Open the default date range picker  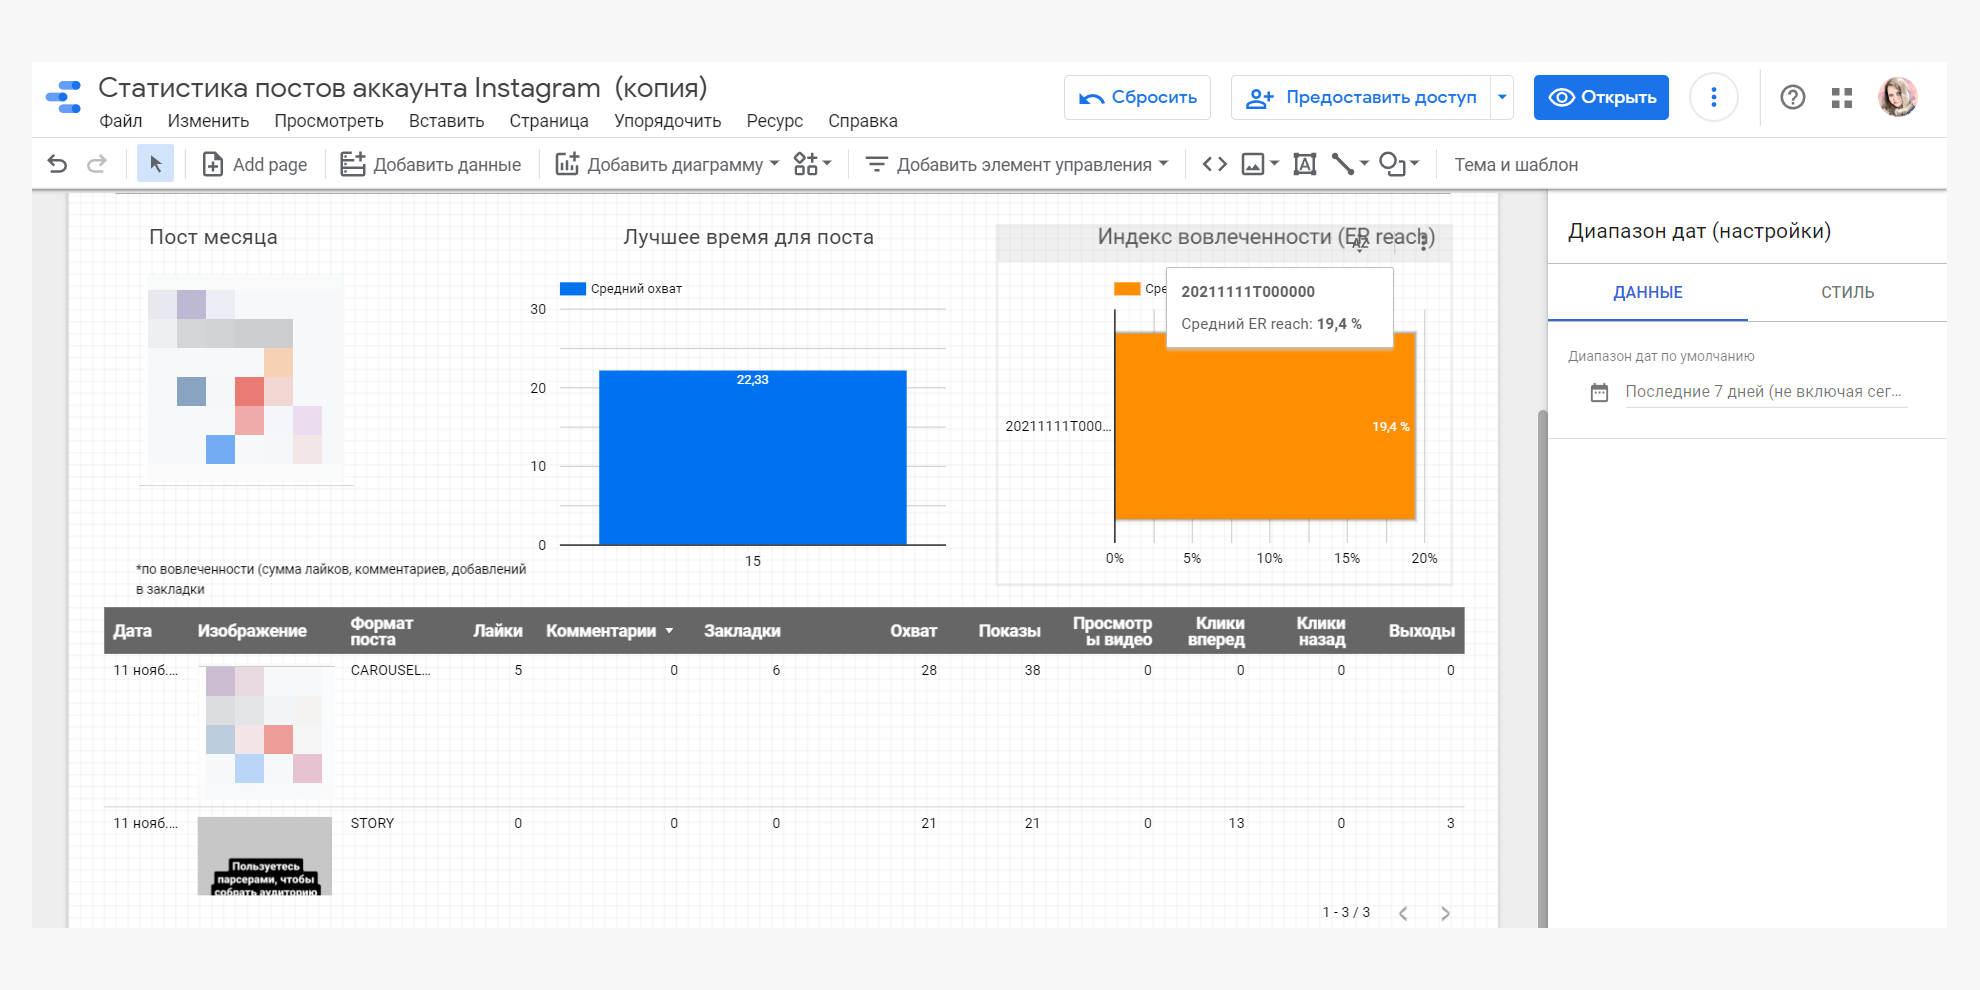(1762, 392)
